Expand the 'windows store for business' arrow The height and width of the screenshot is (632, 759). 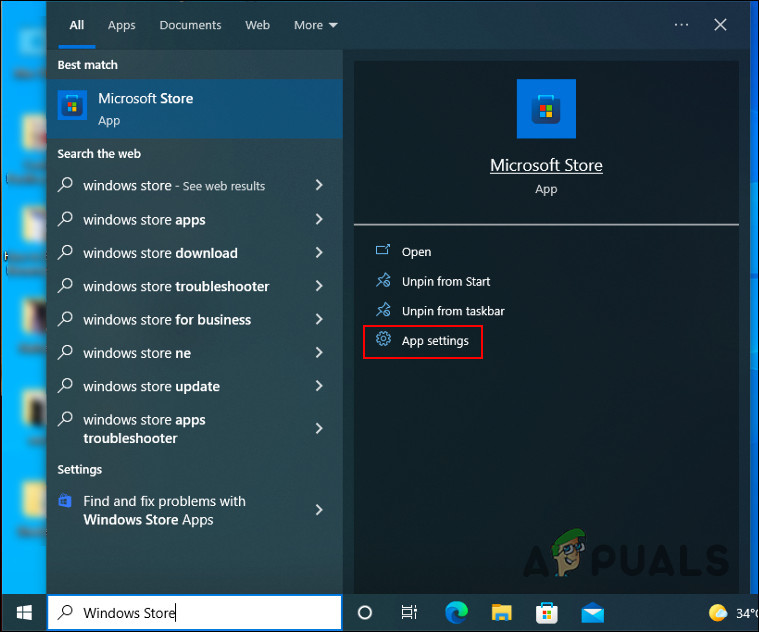pos(319,319)
